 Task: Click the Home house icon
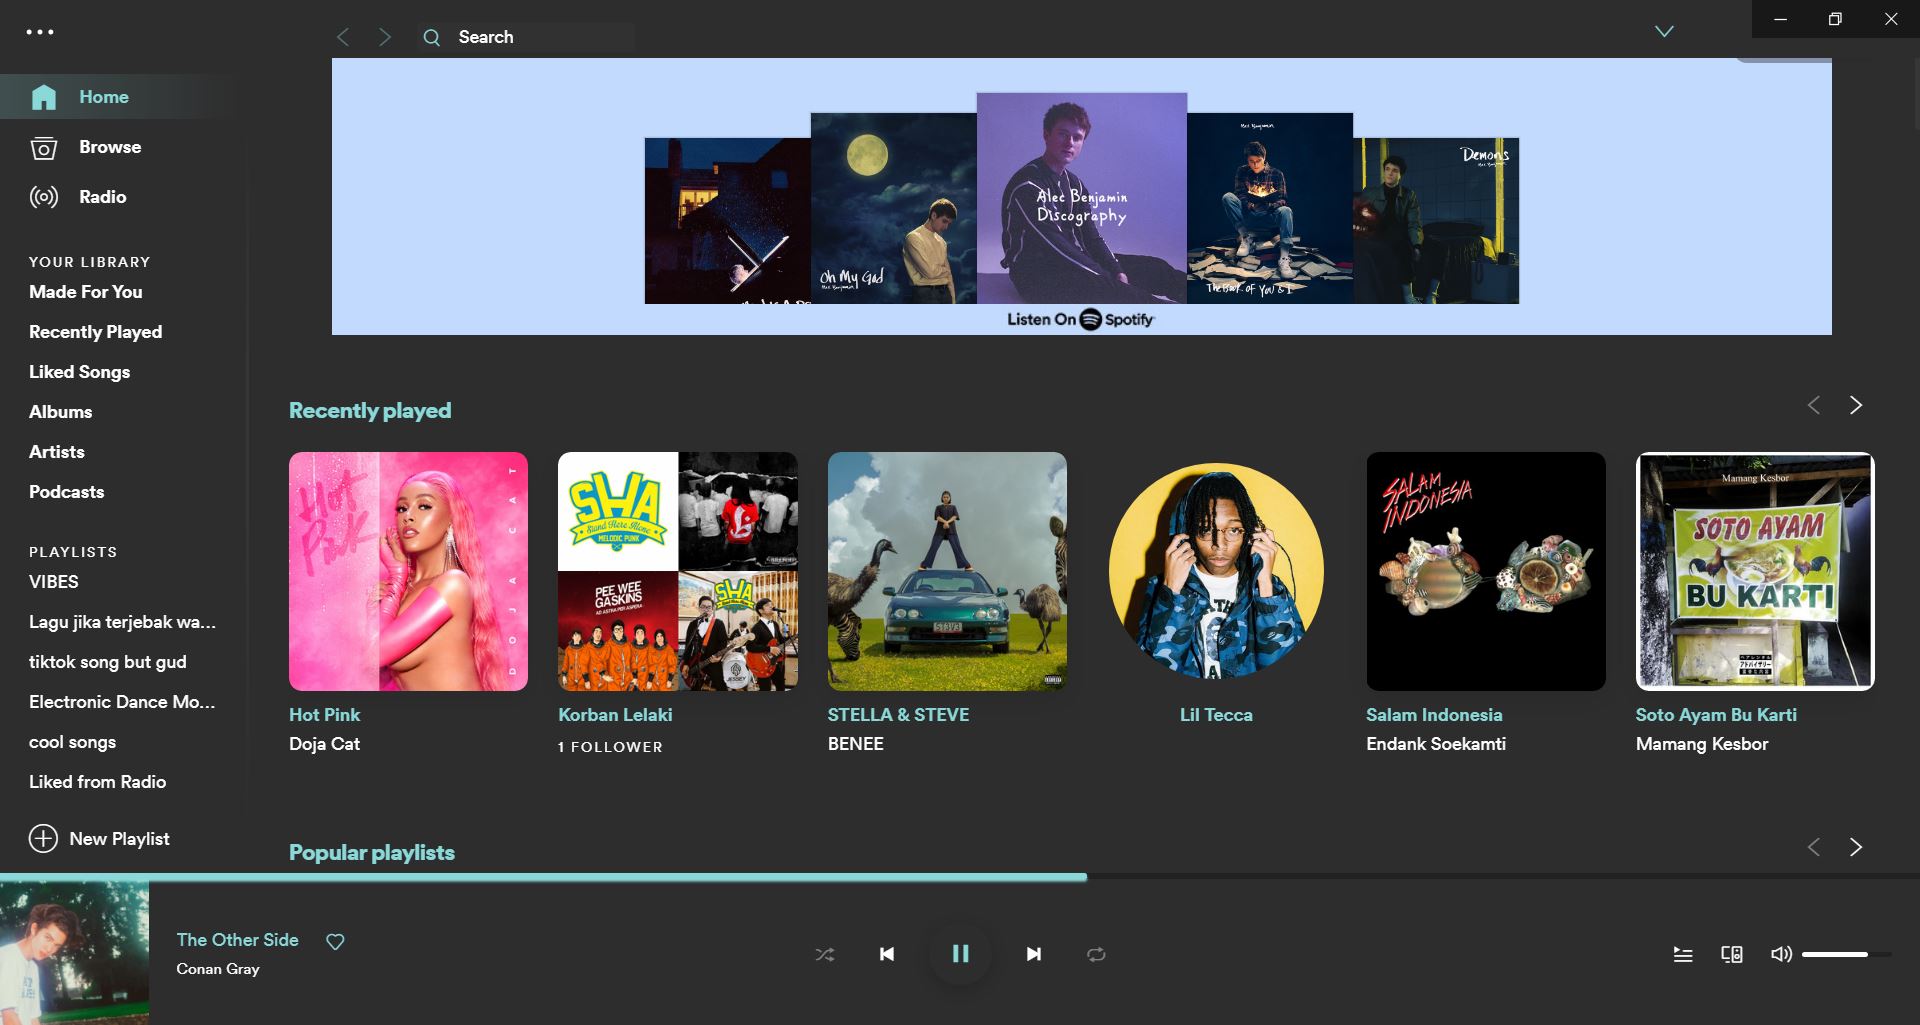tap(44, 97)
